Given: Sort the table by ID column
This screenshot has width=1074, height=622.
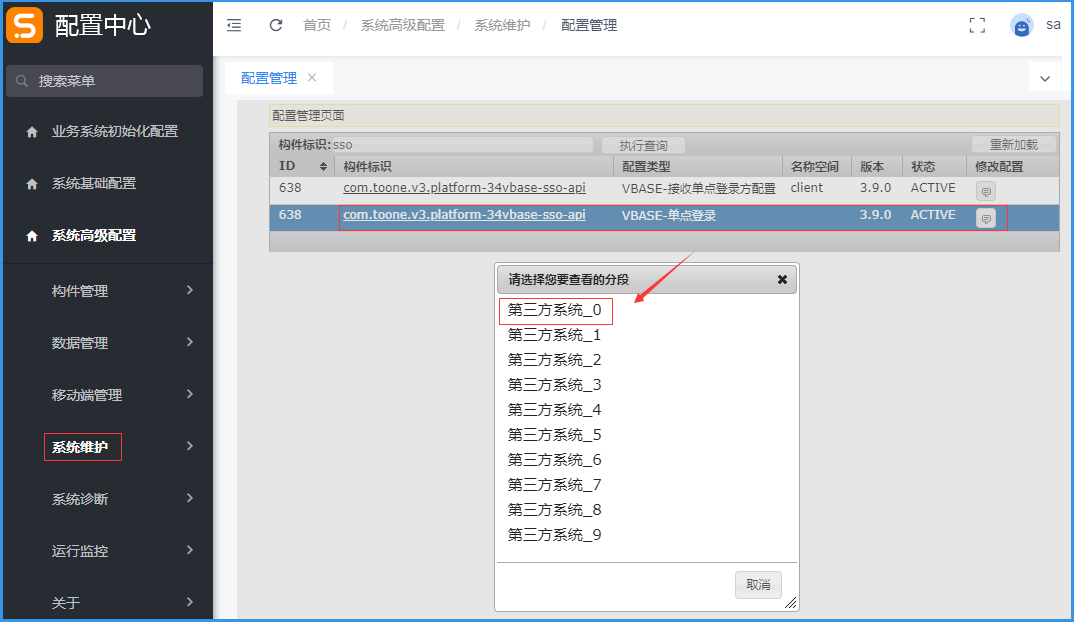Looking at the screenshot, I should coord(323,166).
